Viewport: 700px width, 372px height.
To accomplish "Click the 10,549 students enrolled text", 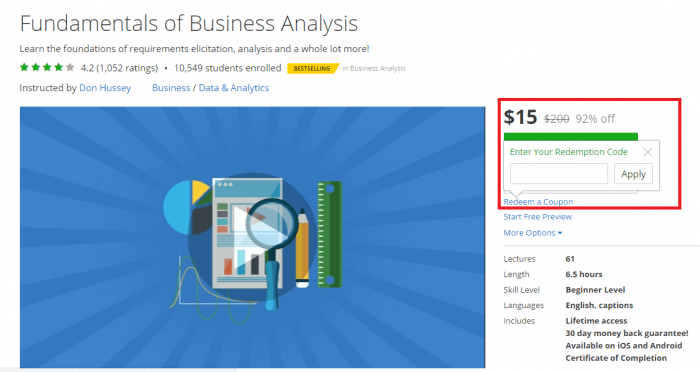I will (x=227, y=68).
